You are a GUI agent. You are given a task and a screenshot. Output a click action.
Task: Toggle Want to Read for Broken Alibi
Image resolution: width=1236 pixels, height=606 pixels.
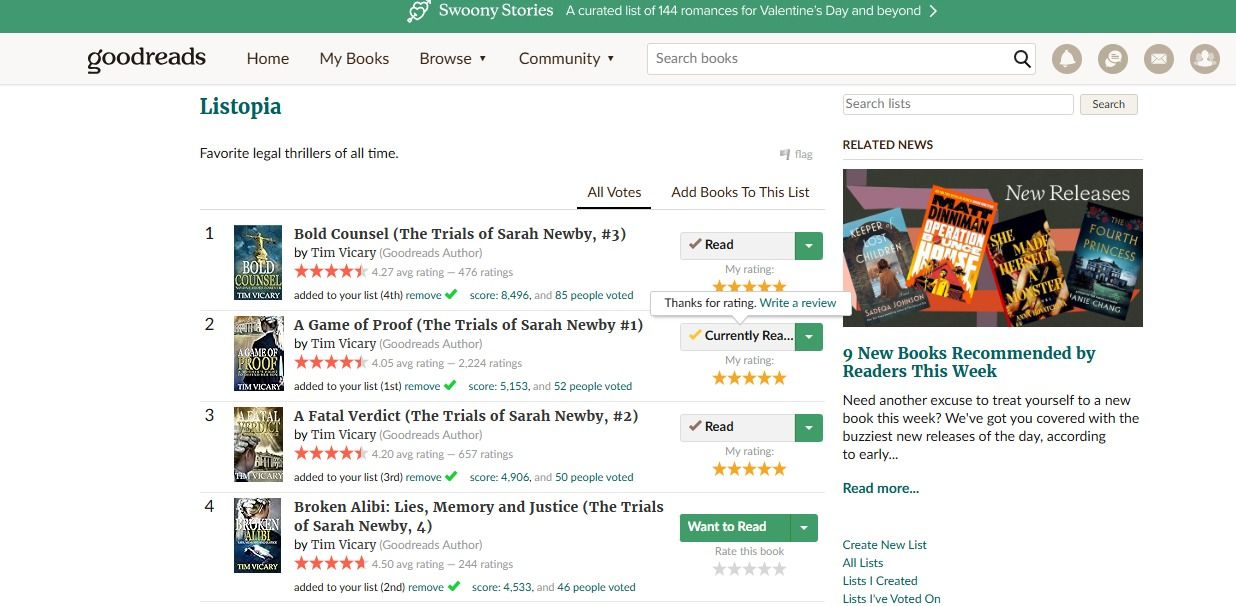click(x=734, y=527)
